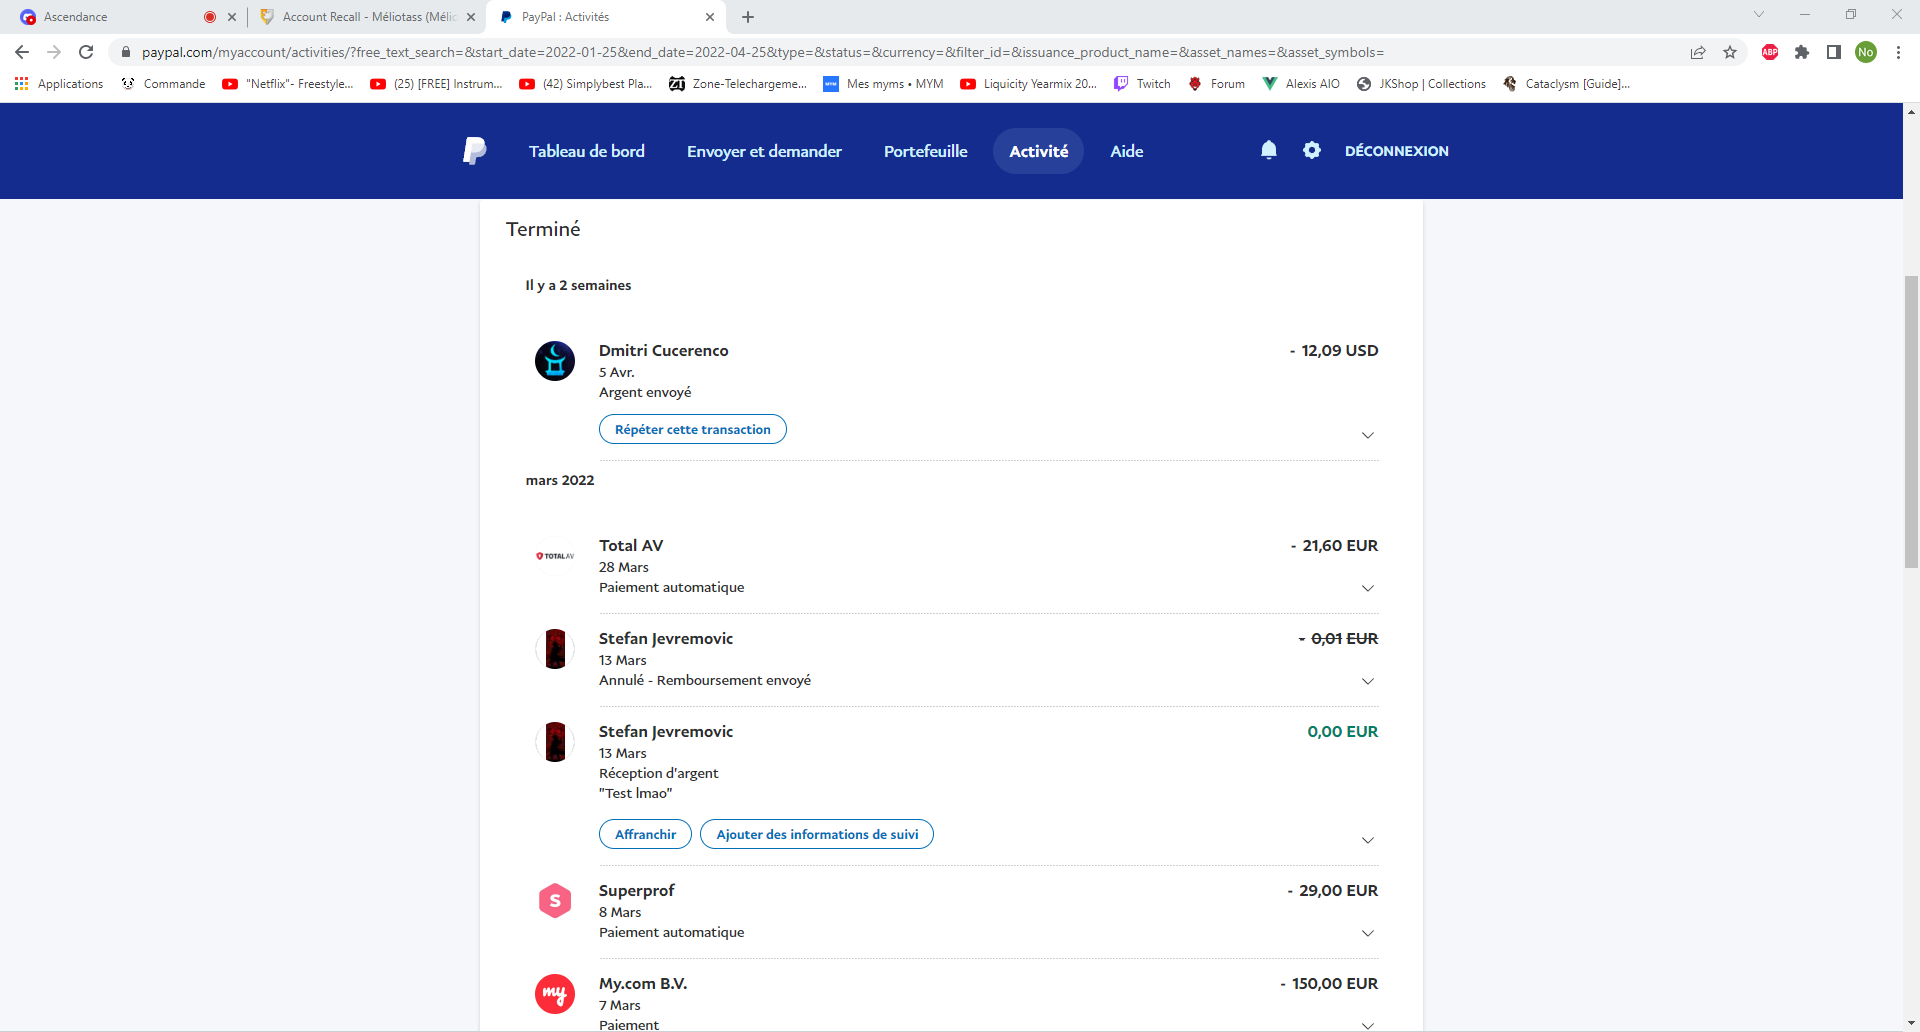
Task: Go to Portefeuille
Action: pyautogui.click(x=926, y=151)
